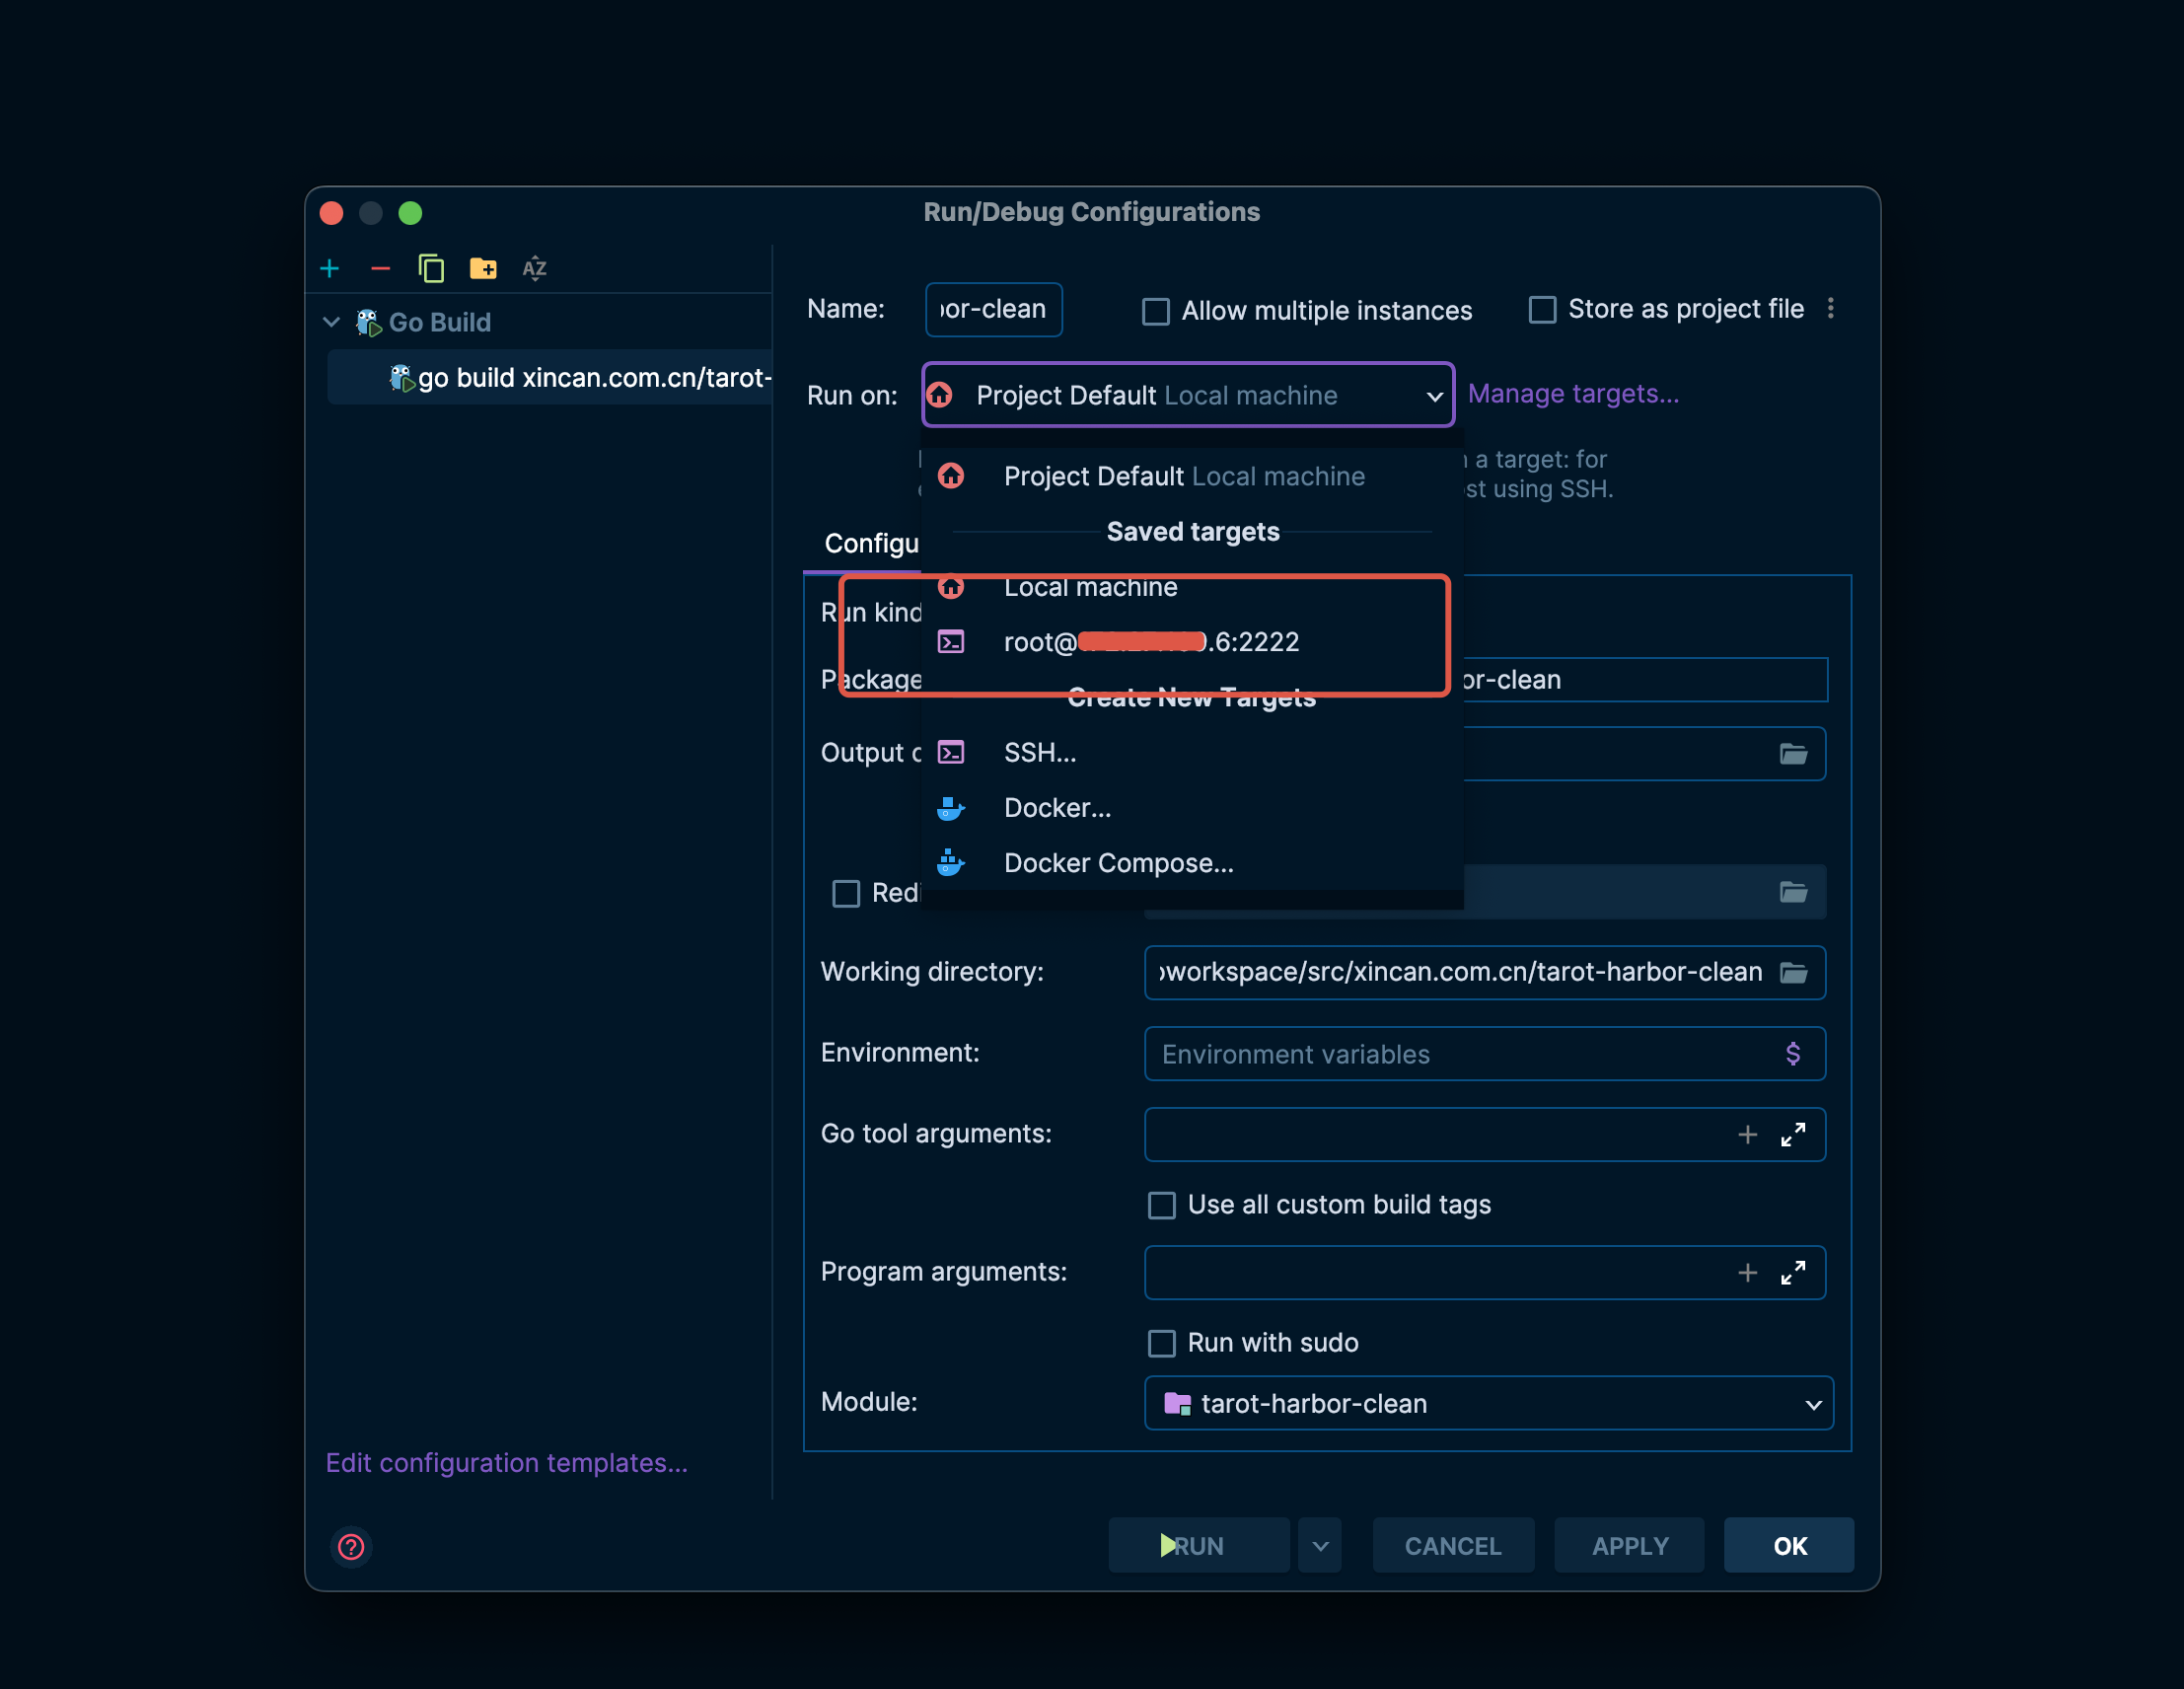Open the Run button dropdown arrow

pos(1320,1546)
